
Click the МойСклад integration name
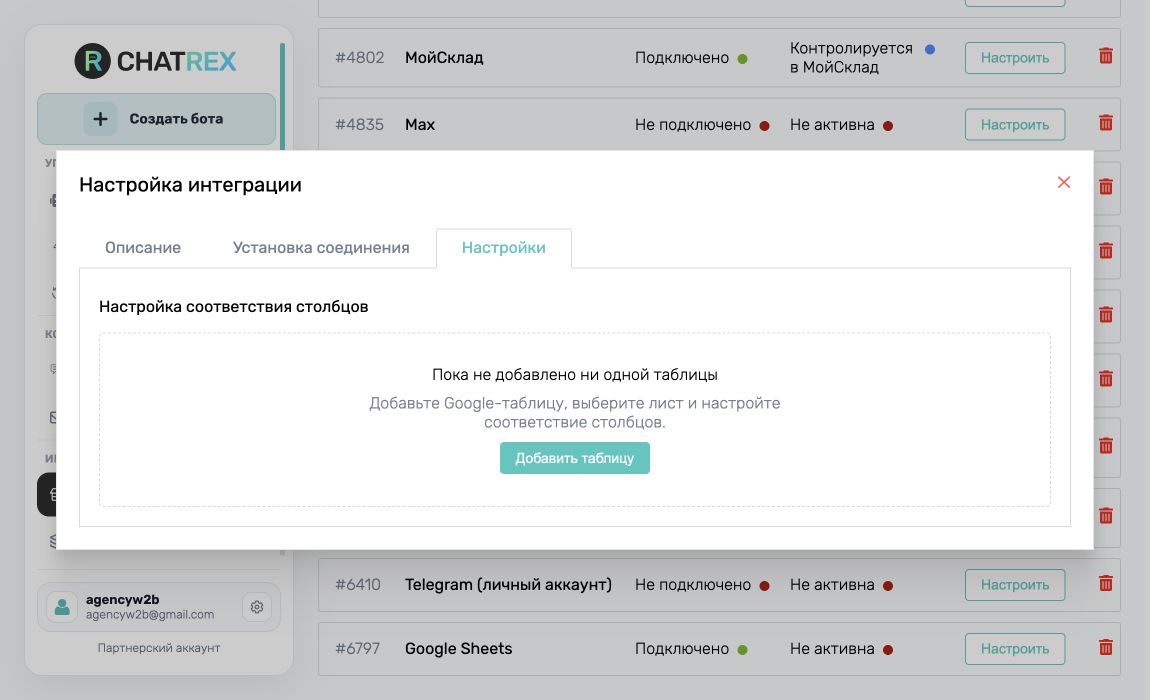click(x=444, y=58)
